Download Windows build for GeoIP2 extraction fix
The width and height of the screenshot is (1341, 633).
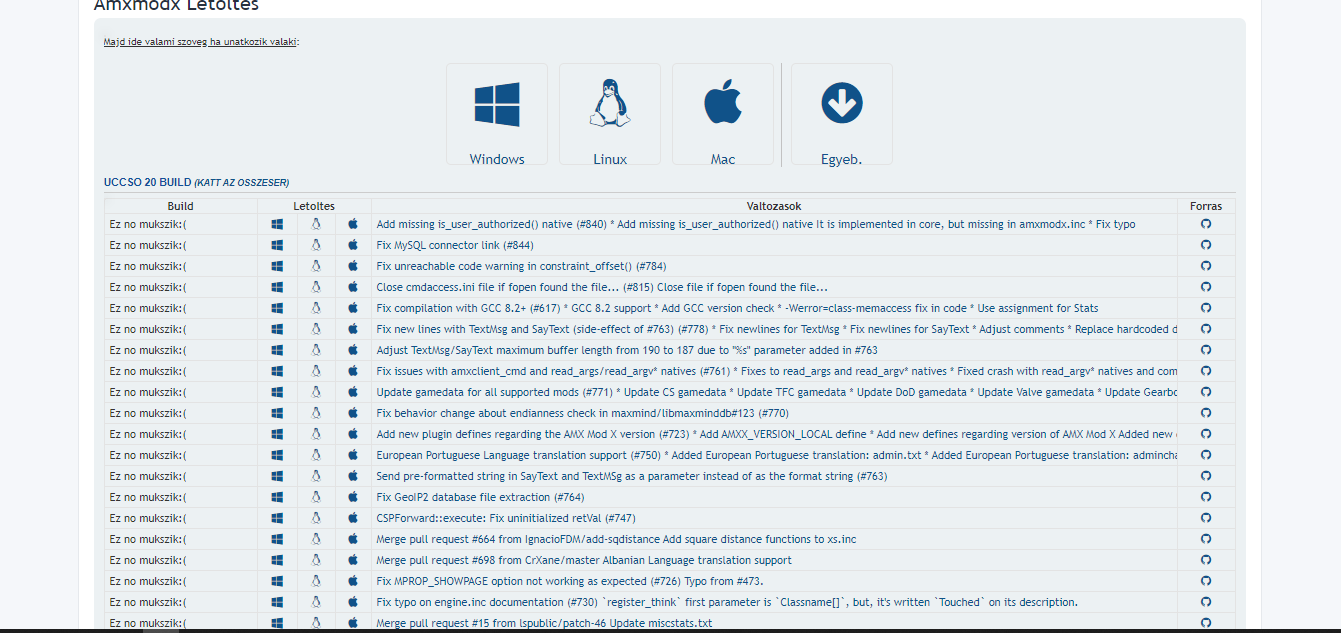277,497
